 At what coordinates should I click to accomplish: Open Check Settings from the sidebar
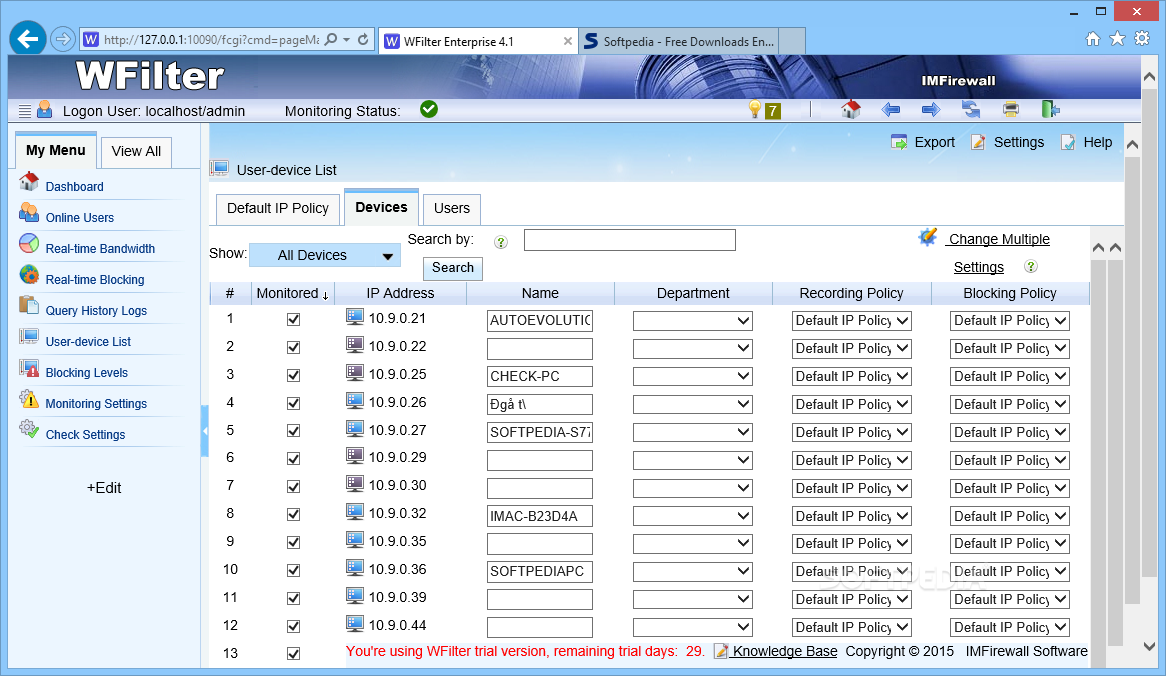(x=85, y=435)
